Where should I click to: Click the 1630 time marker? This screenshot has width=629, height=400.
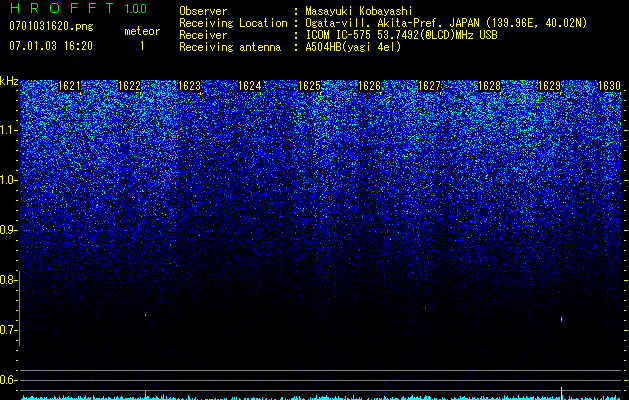(609, 86)
